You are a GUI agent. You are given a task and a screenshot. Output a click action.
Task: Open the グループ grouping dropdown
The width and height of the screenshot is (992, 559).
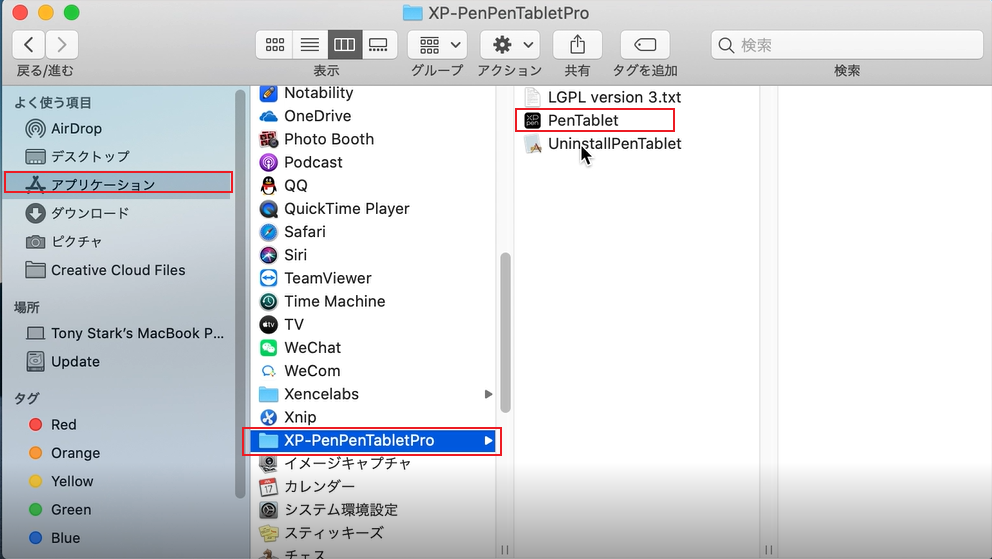(438, 44)
